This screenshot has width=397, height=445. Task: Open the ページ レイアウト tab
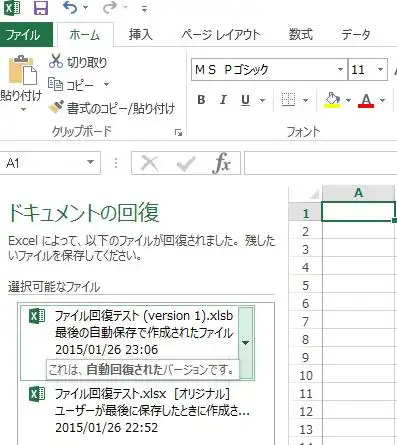221,35
